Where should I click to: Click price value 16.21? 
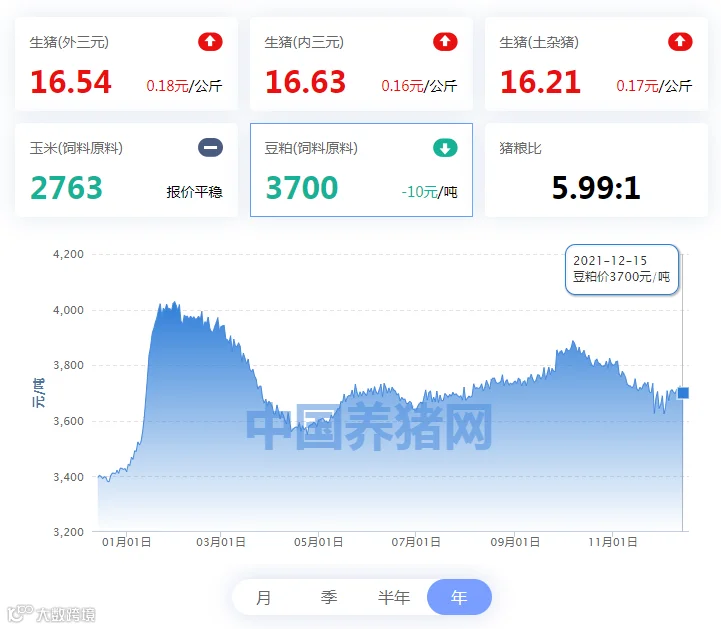[x=540, y=82]
